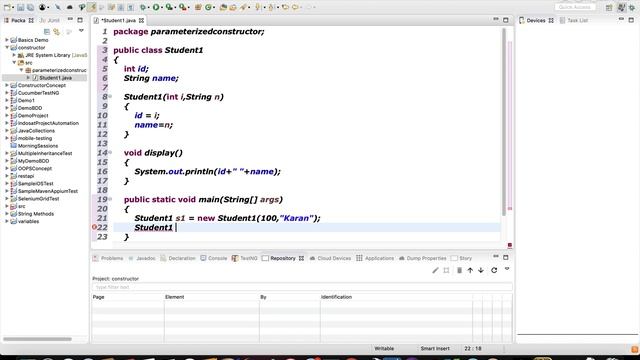
Task: Select the MorningSessions project
Action: coord(38,146)
